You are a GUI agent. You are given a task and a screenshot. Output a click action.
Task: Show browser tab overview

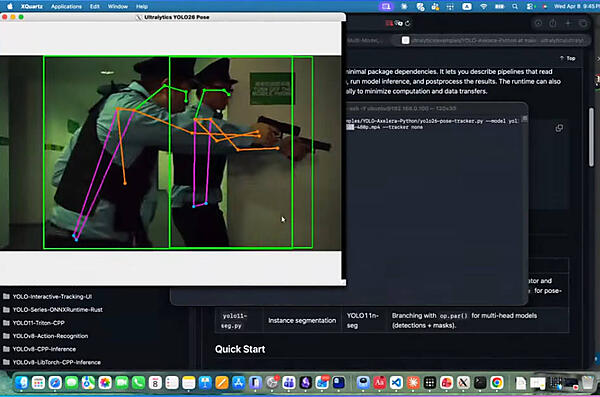pyautogui.click(x=583, y=24)
